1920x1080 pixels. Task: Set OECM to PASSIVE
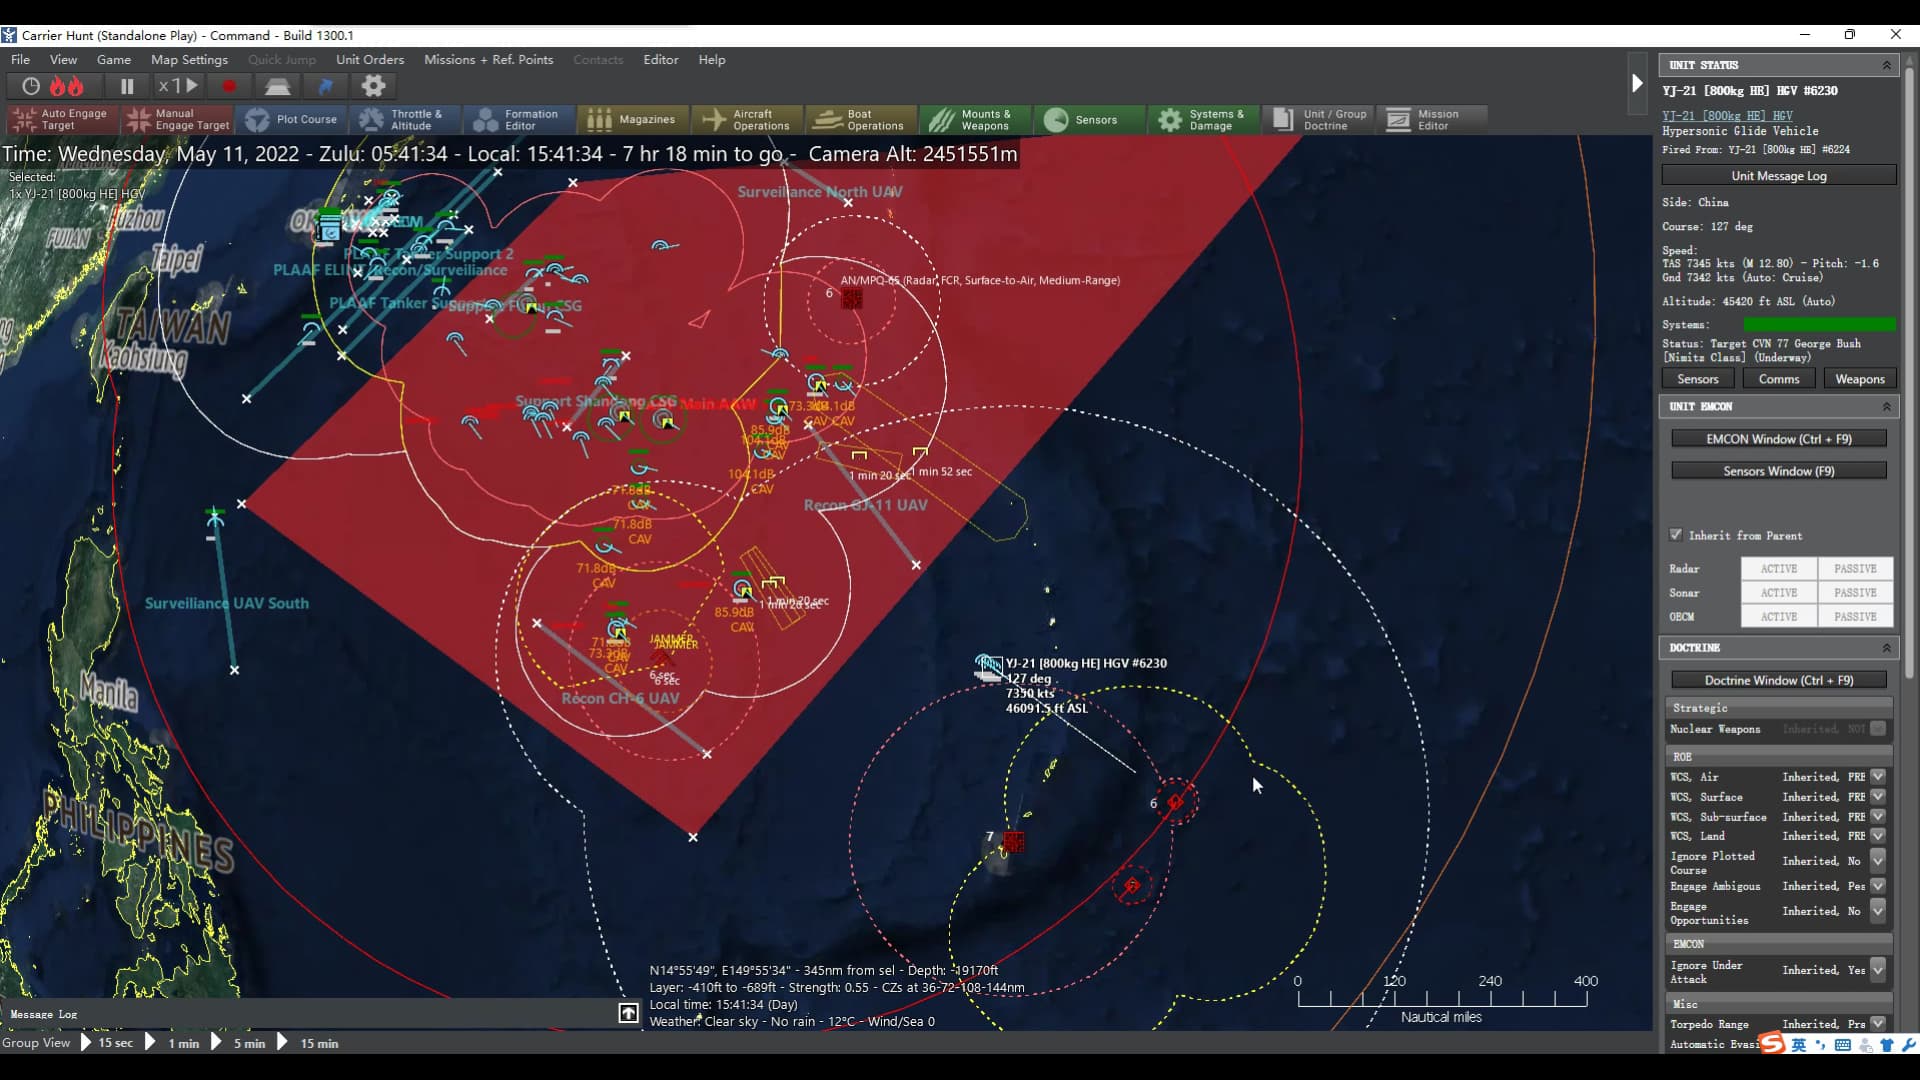[1855, 617]
